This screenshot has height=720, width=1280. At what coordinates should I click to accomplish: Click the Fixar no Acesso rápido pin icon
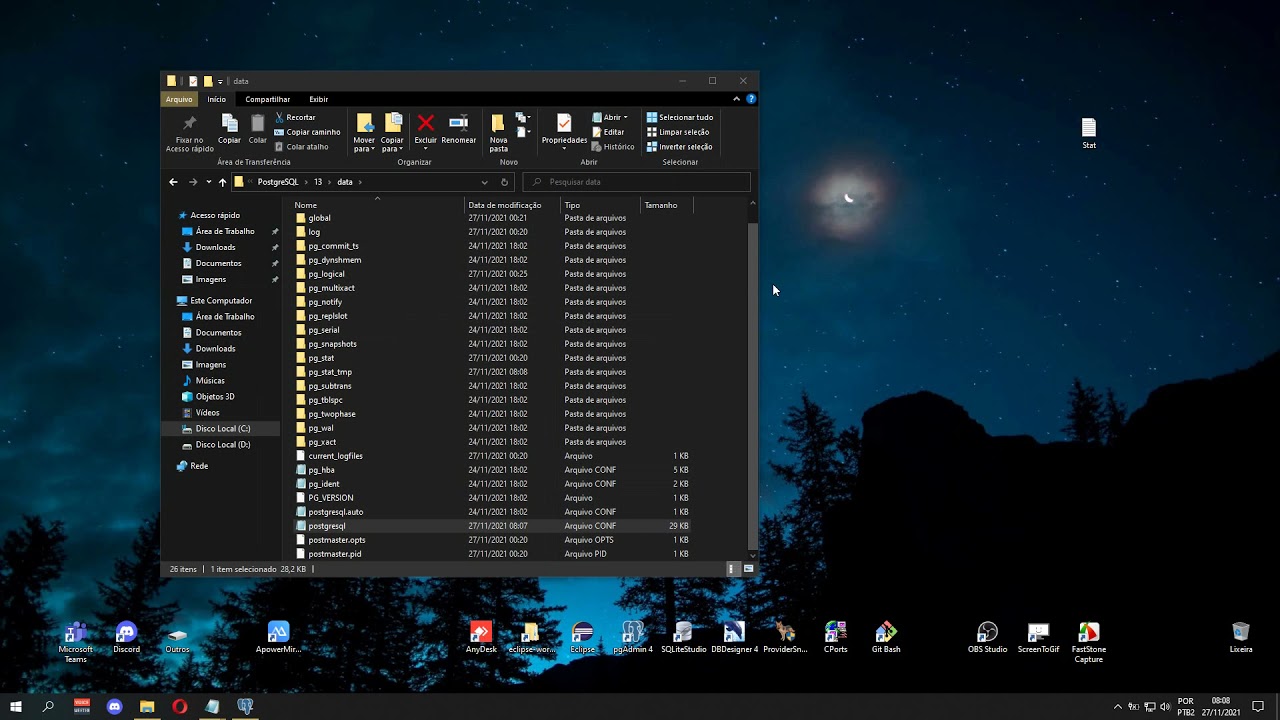(x=189, y=123)
